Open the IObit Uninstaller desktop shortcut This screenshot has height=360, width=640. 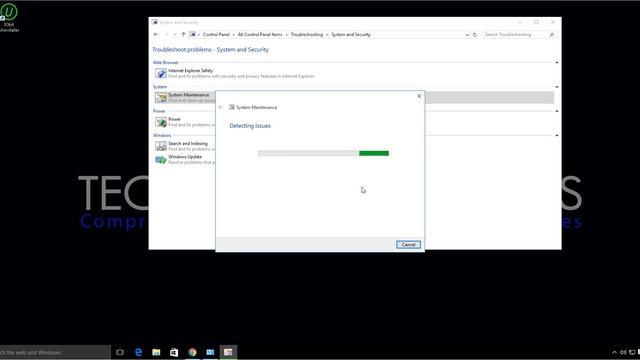[9, 17]
